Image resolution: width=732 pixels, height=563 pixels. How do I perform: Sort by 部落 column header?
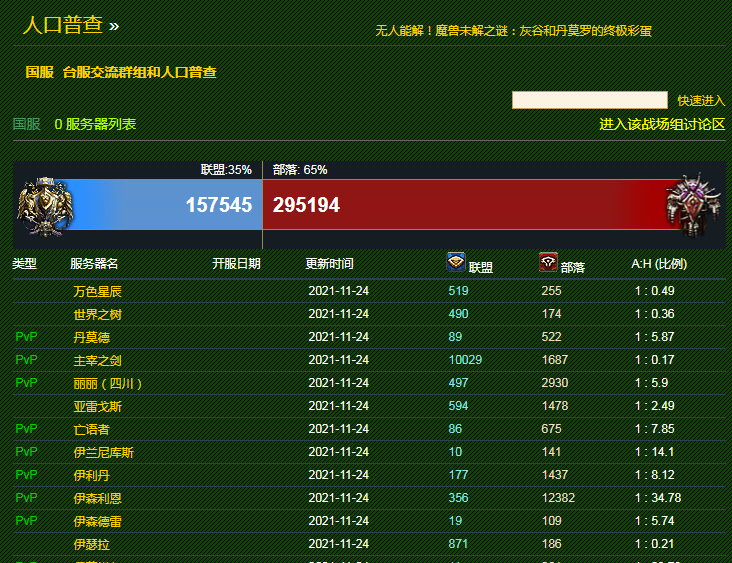point(572,267)
